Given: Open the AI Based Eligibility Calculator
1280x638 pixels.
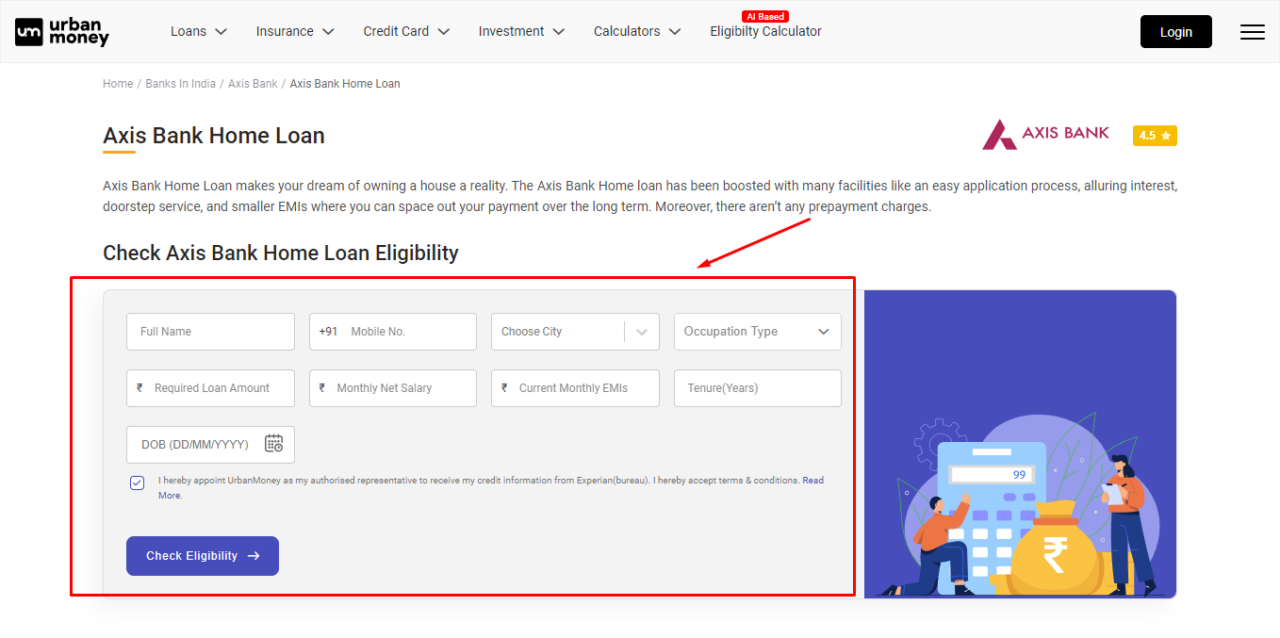Looking at the screenshot, I should pos(766,31).
